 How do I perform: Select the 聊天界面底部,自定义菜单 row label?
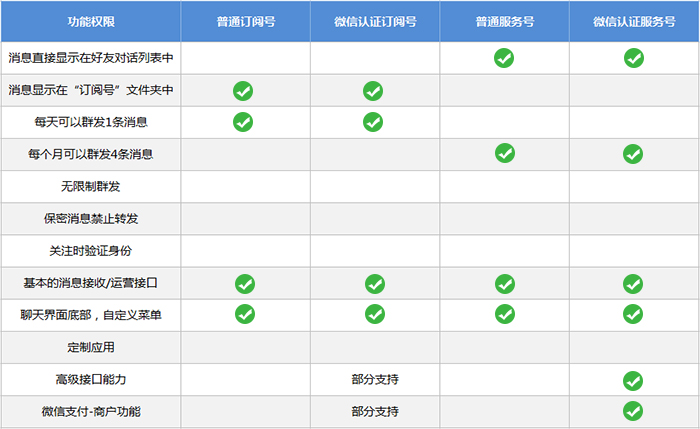click(91, 315)
